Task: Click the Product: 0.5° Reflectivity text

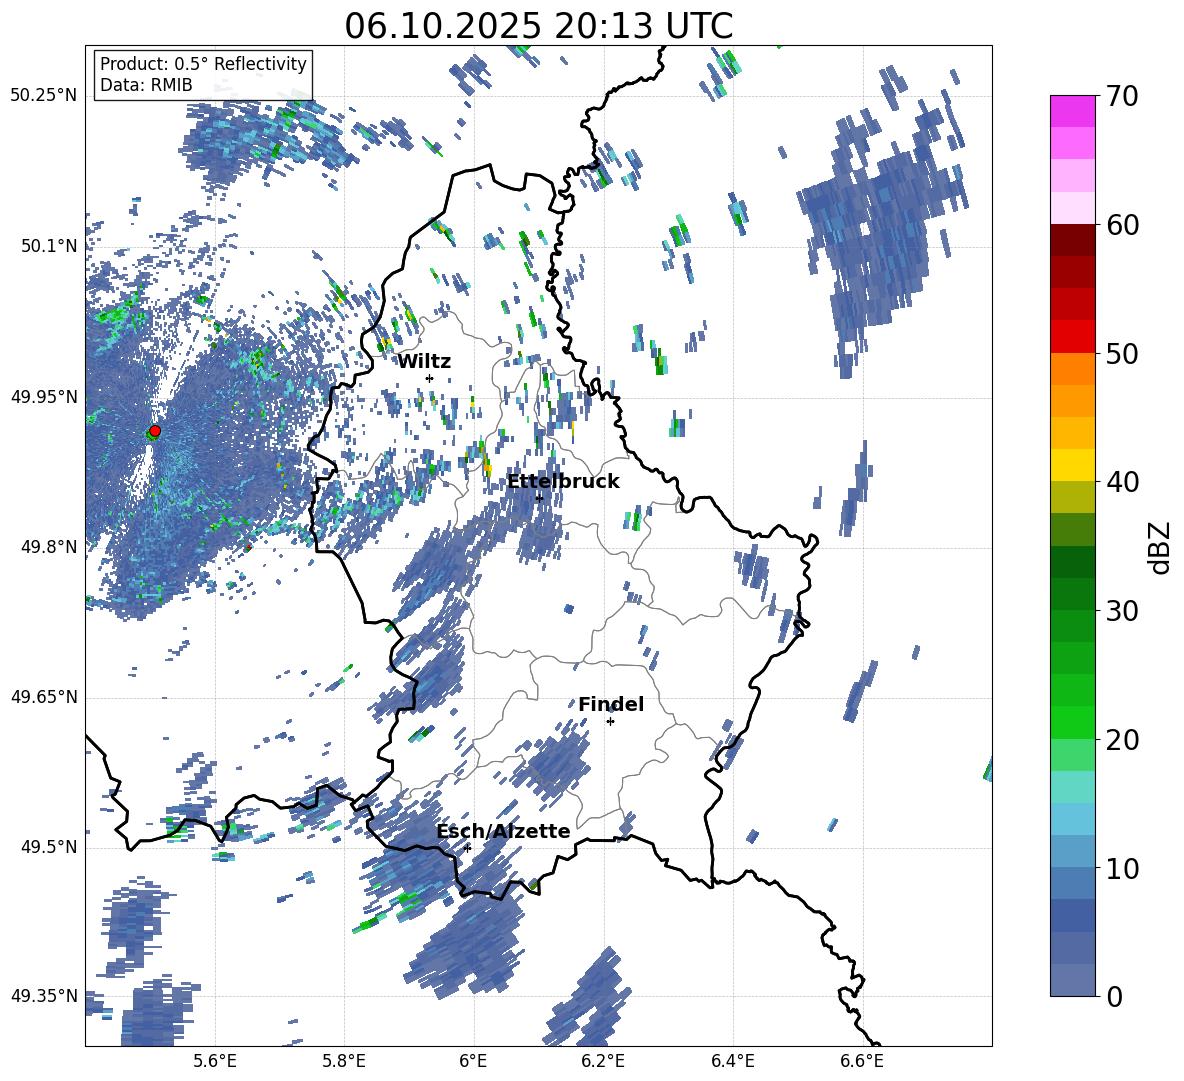Action: tap(203, 64)
